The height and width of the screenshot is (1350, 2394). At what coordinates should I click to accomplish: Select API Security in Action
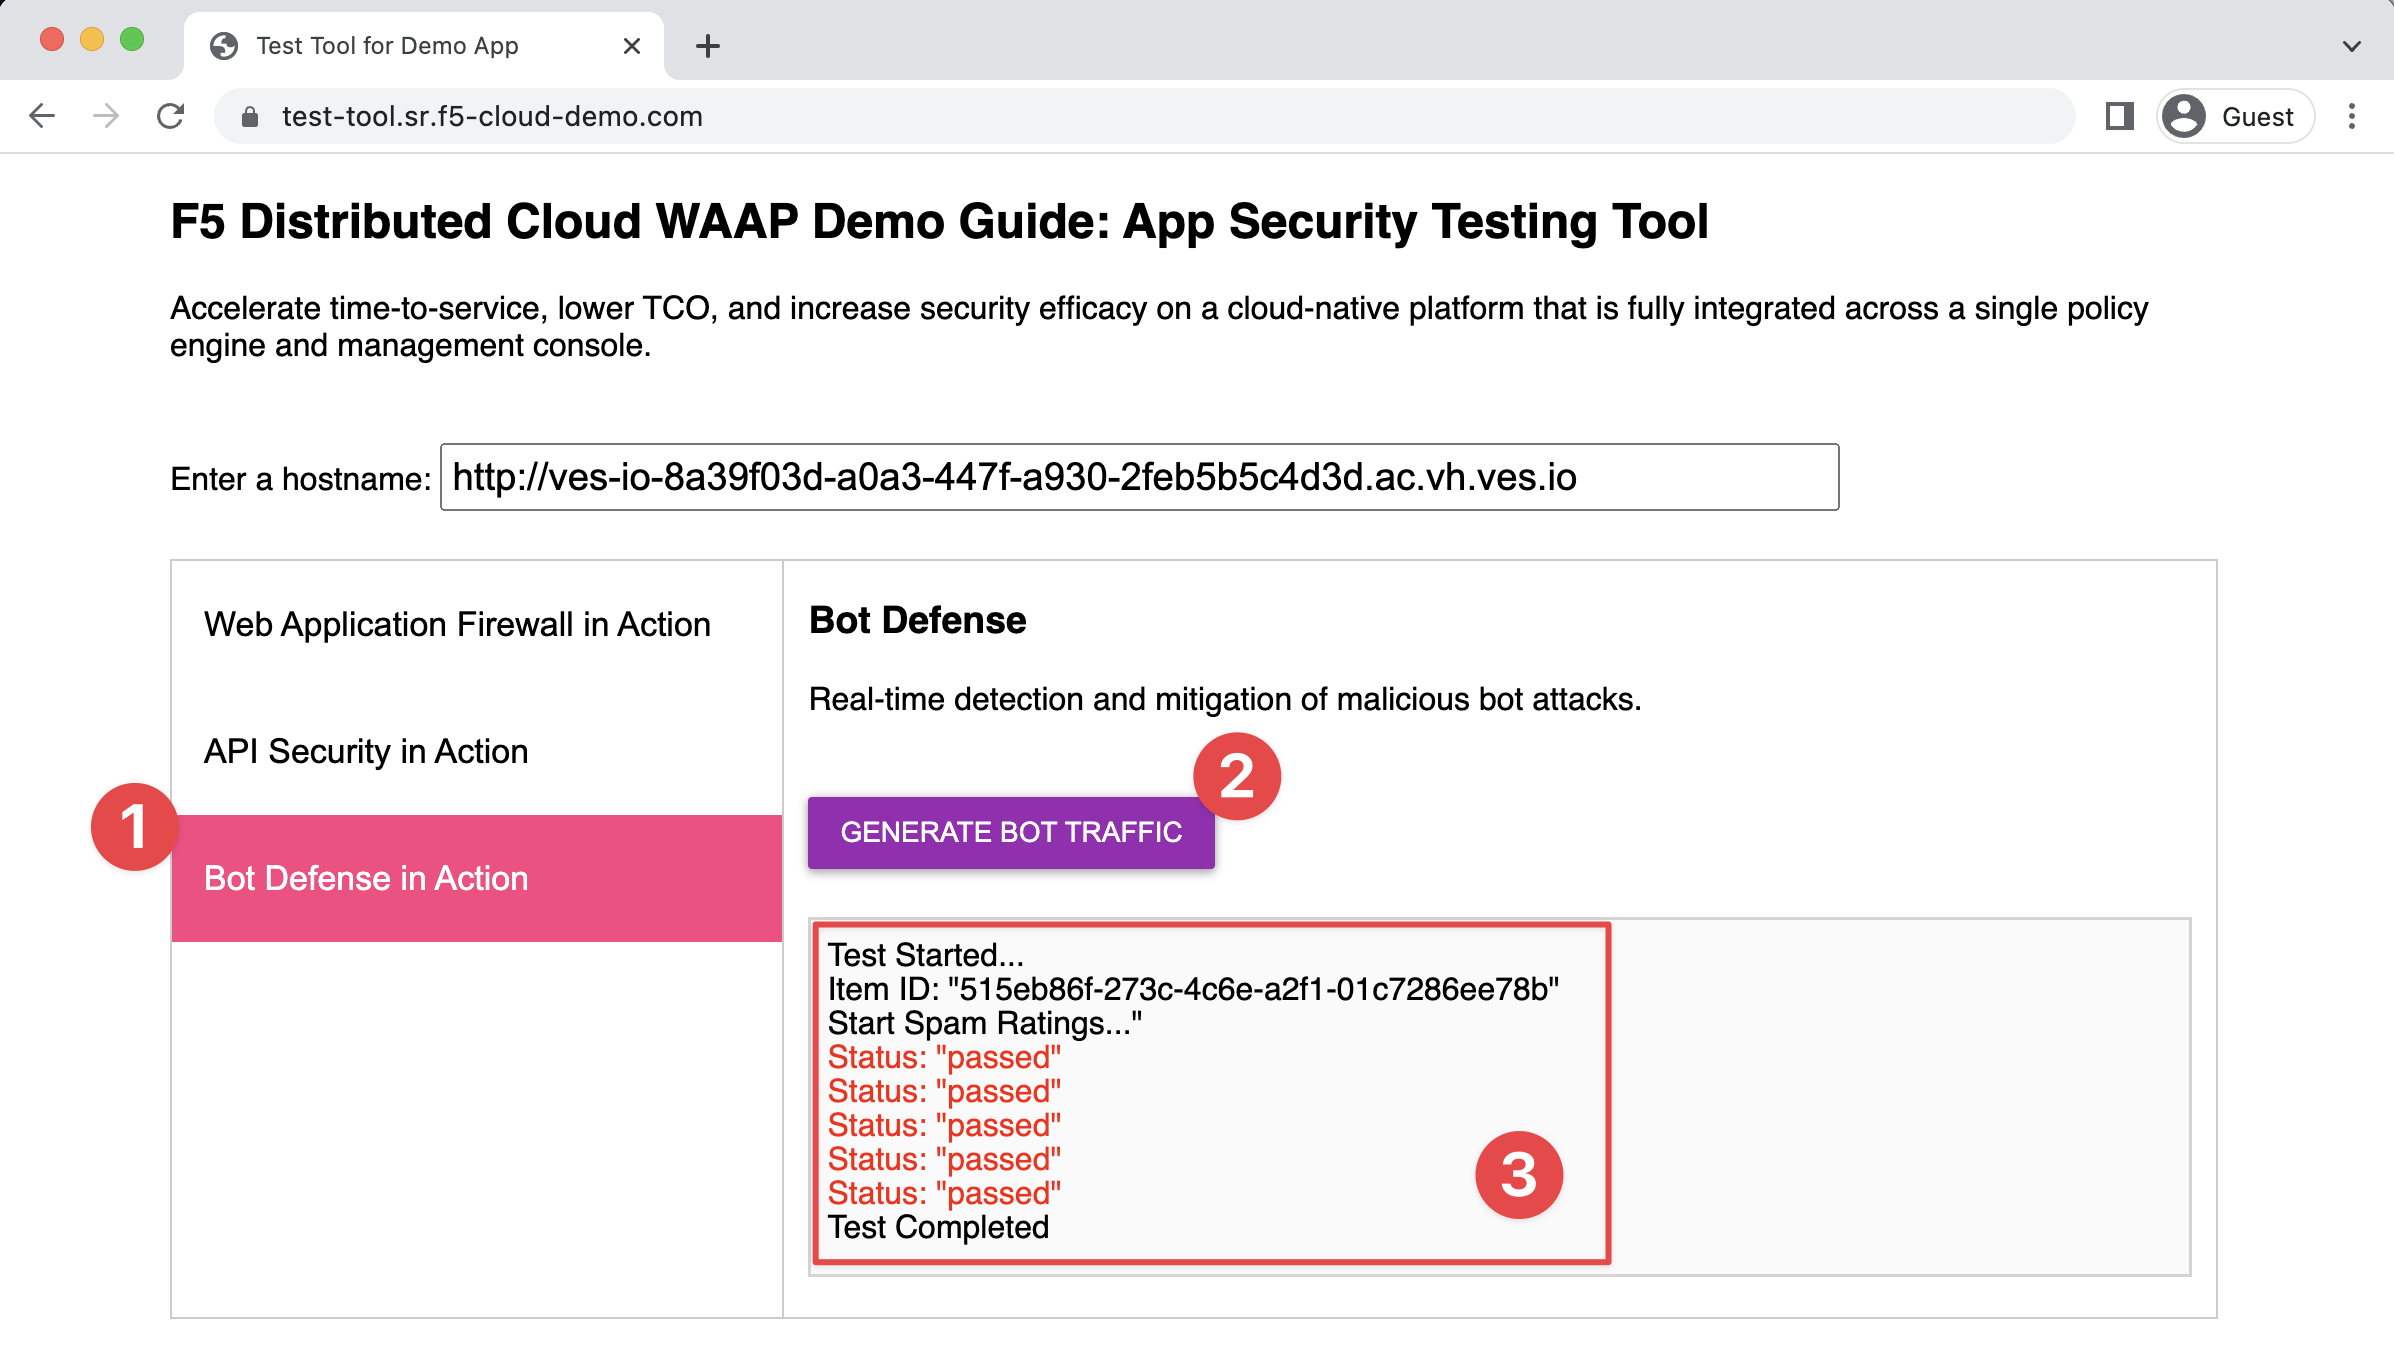coord(366,751)
